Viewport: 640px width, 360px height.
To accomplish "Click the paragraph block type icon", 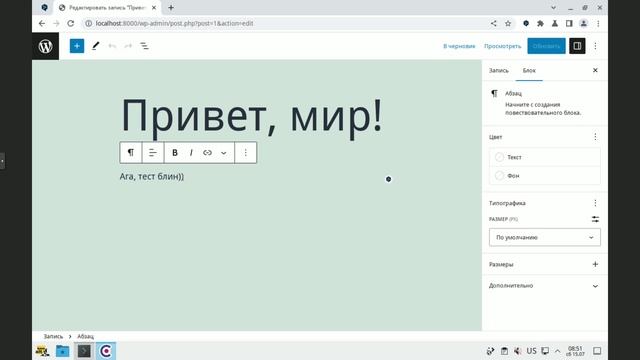I will pyautogui.click(x=131, y=153).
